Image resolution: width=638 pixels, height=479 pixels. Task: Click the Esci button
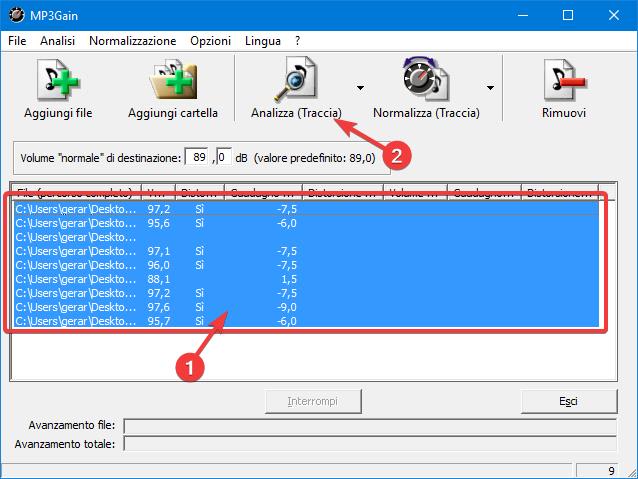click(568, 401)
